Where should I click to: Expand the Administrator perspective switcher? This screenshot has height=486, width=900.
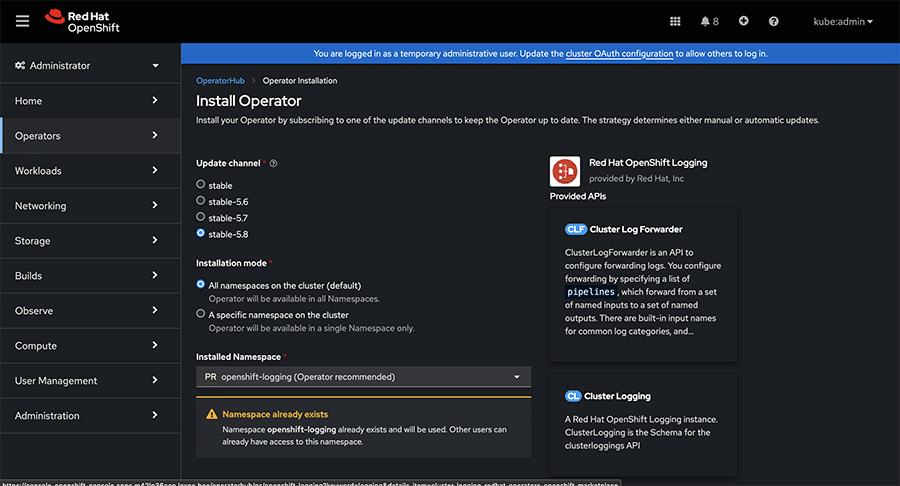(x=88, y=66)
